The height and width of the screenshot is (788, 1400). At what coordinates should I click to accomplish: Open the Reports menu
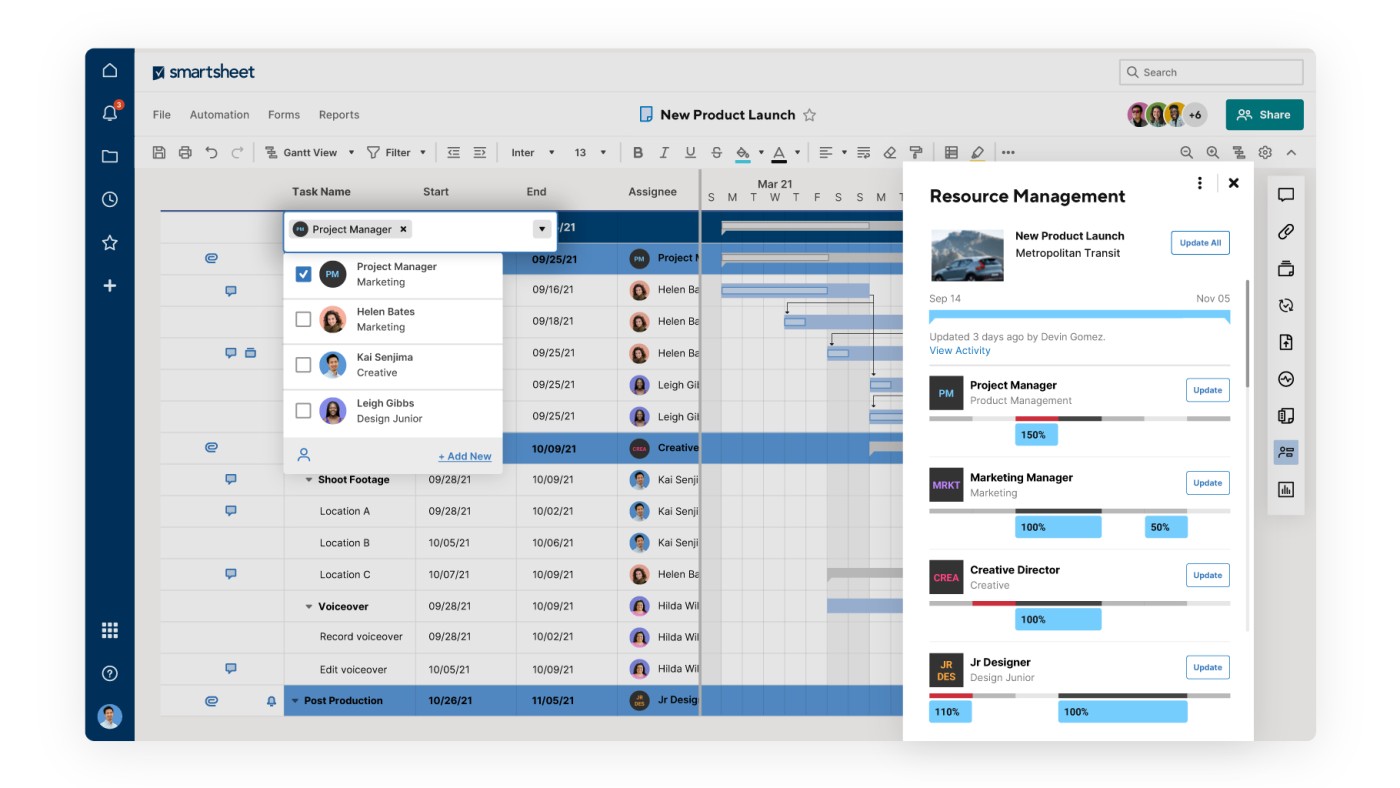(x=339, y=115)
